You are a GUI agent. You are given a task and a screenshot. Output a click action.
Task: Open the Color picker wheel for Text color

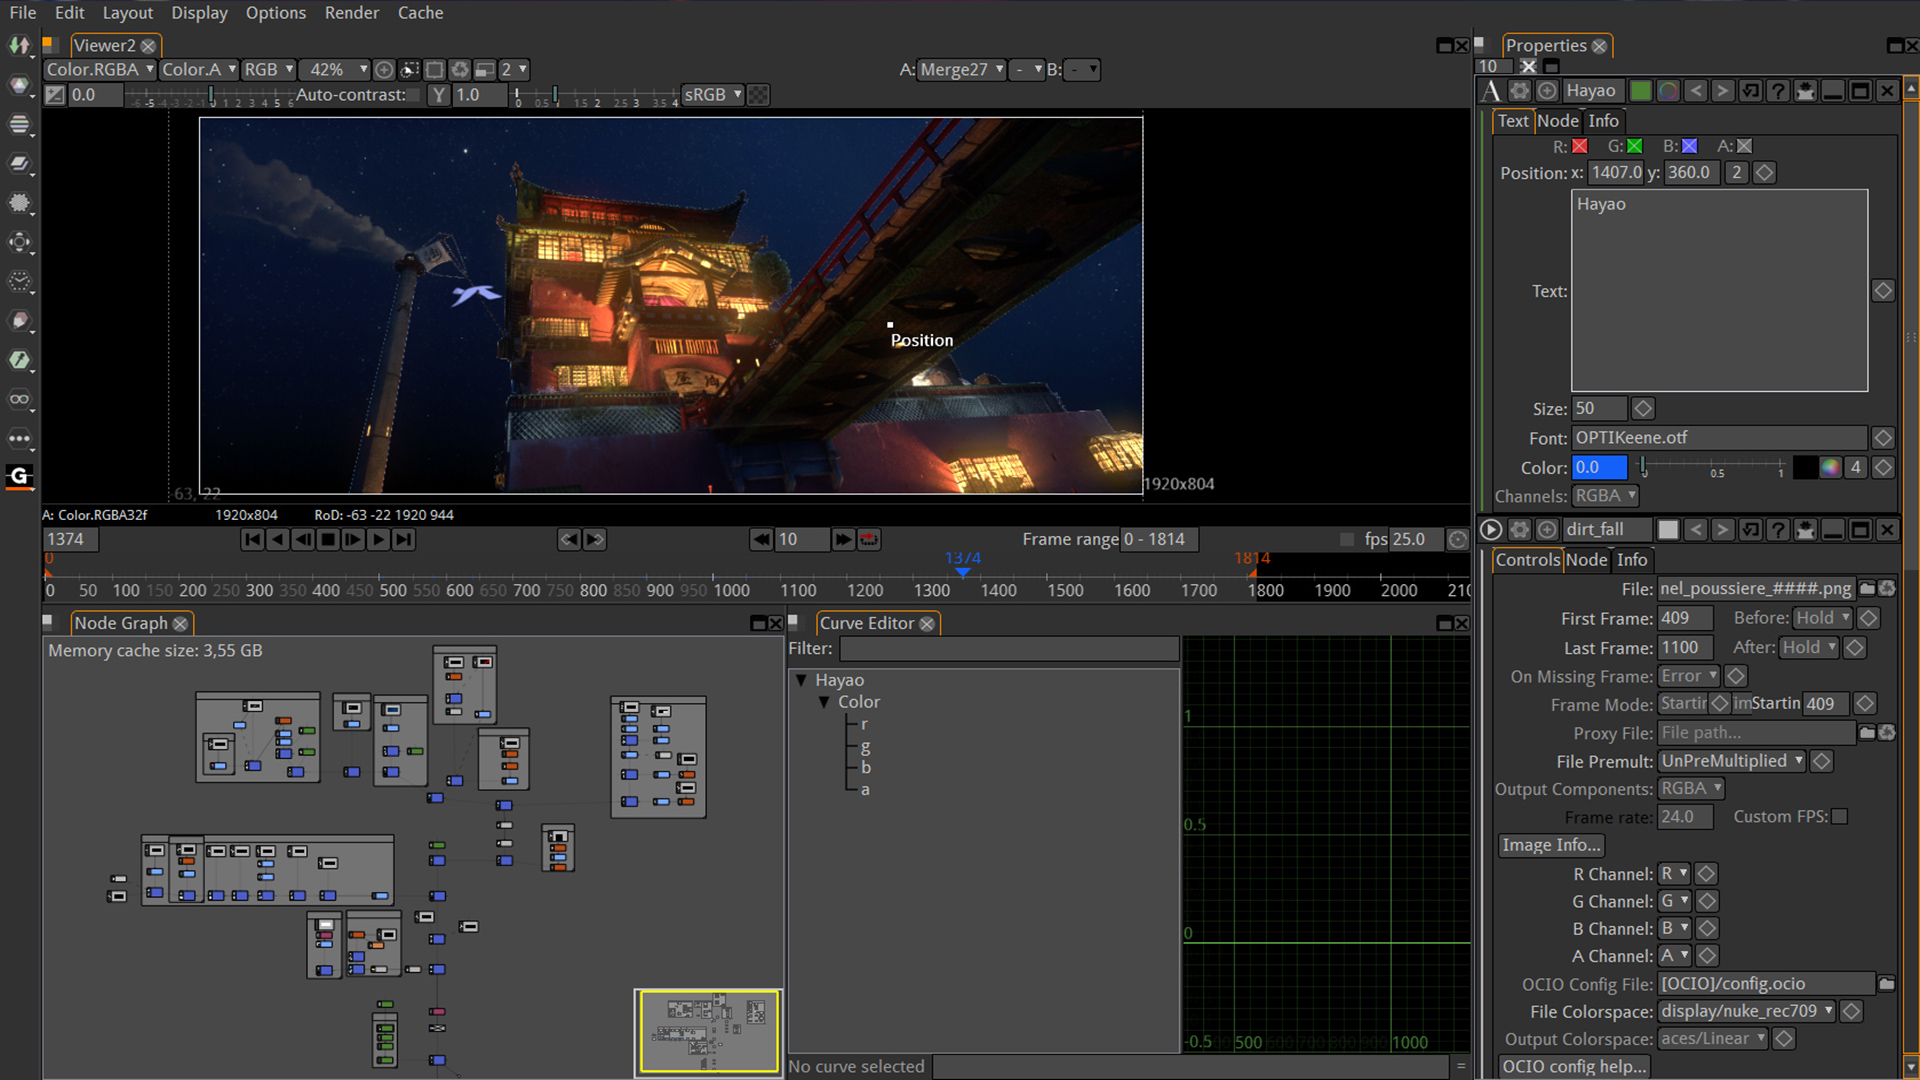point(1830,468)
